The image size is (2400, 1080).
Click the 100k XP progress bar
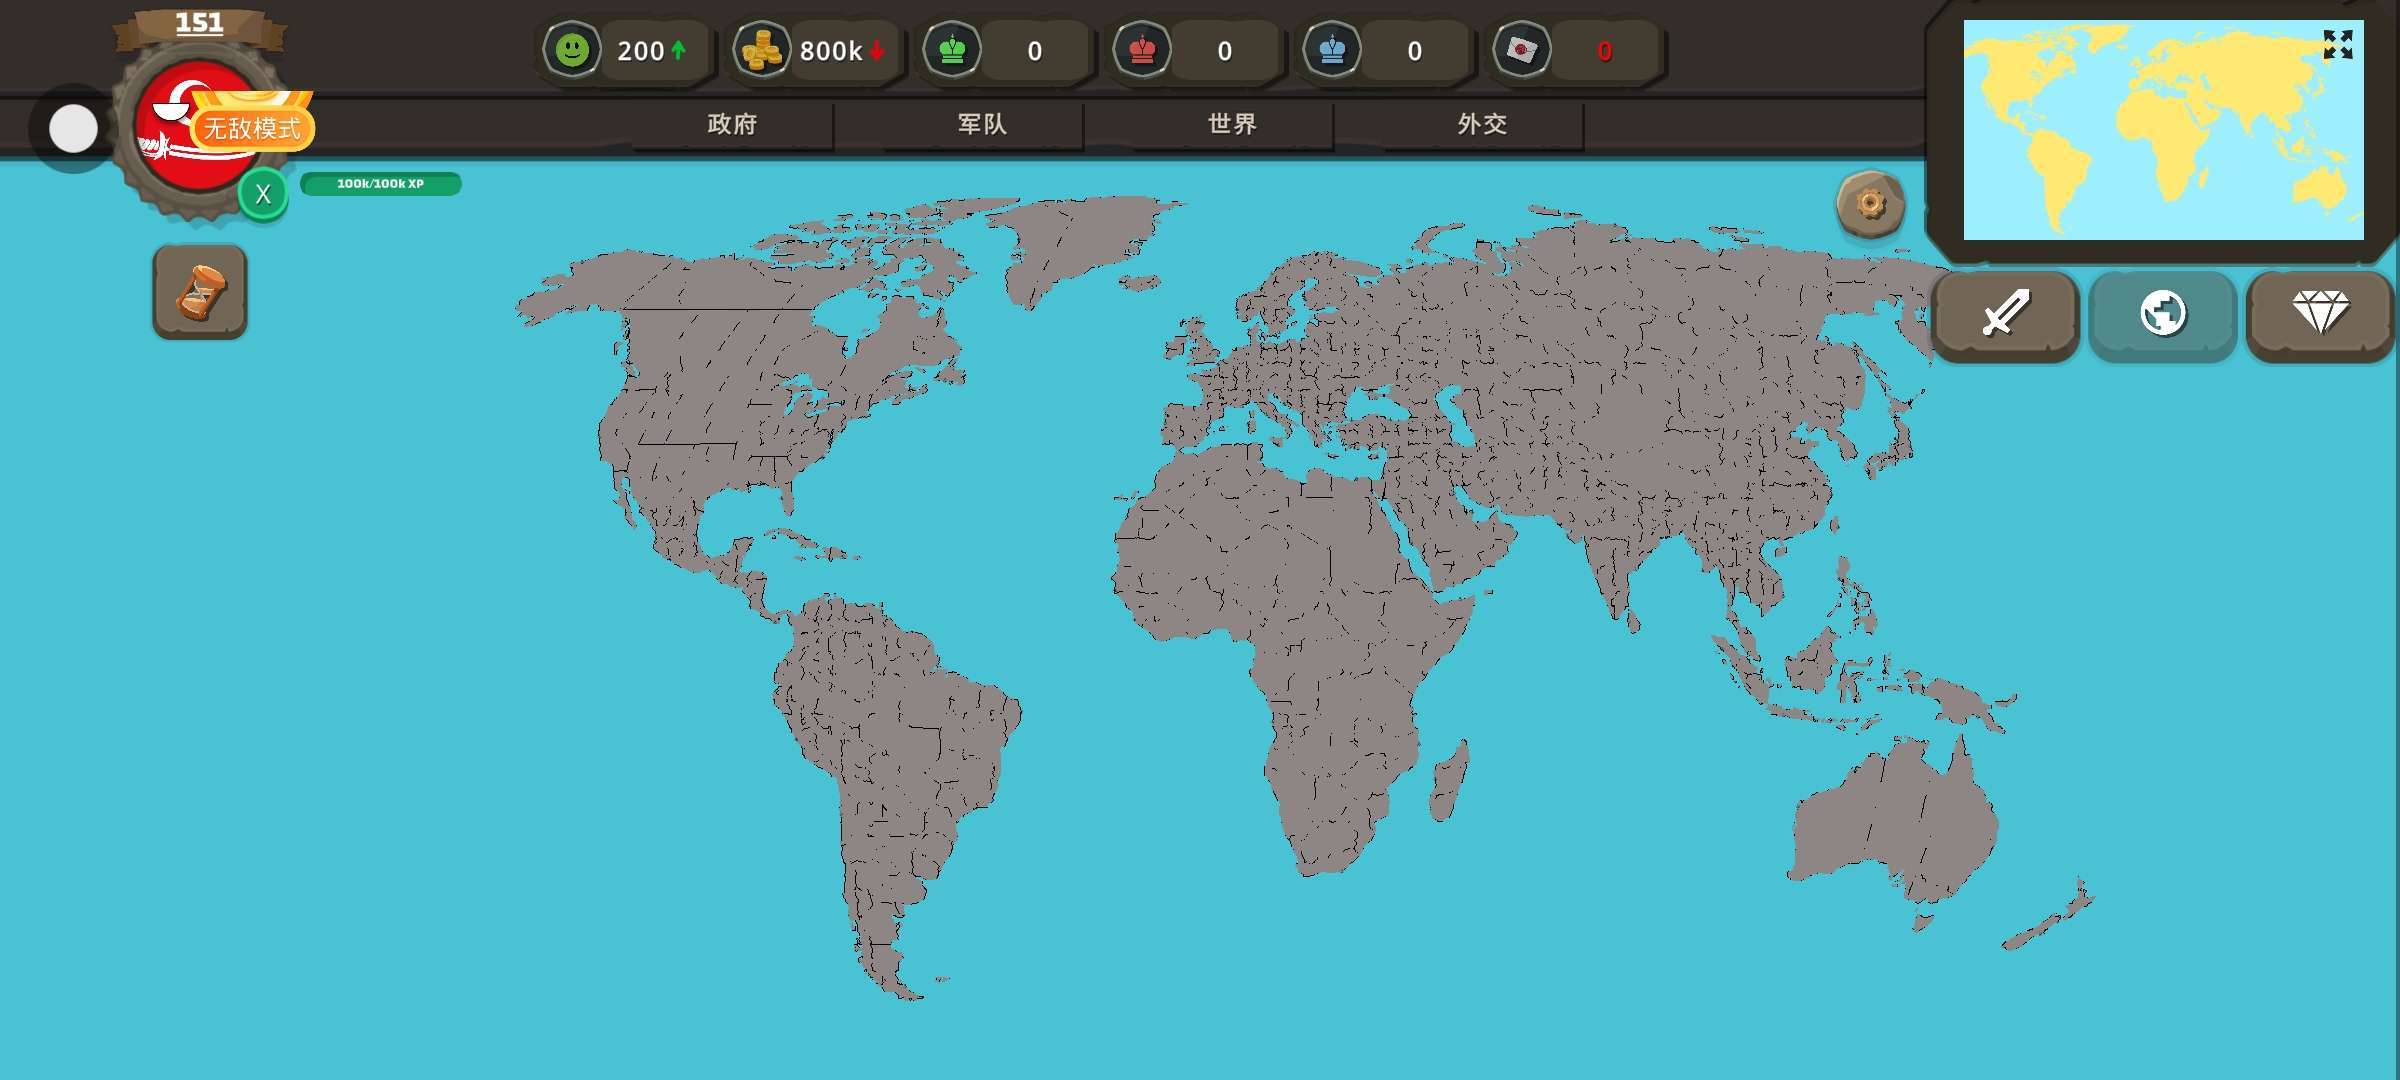coord(380,184)
